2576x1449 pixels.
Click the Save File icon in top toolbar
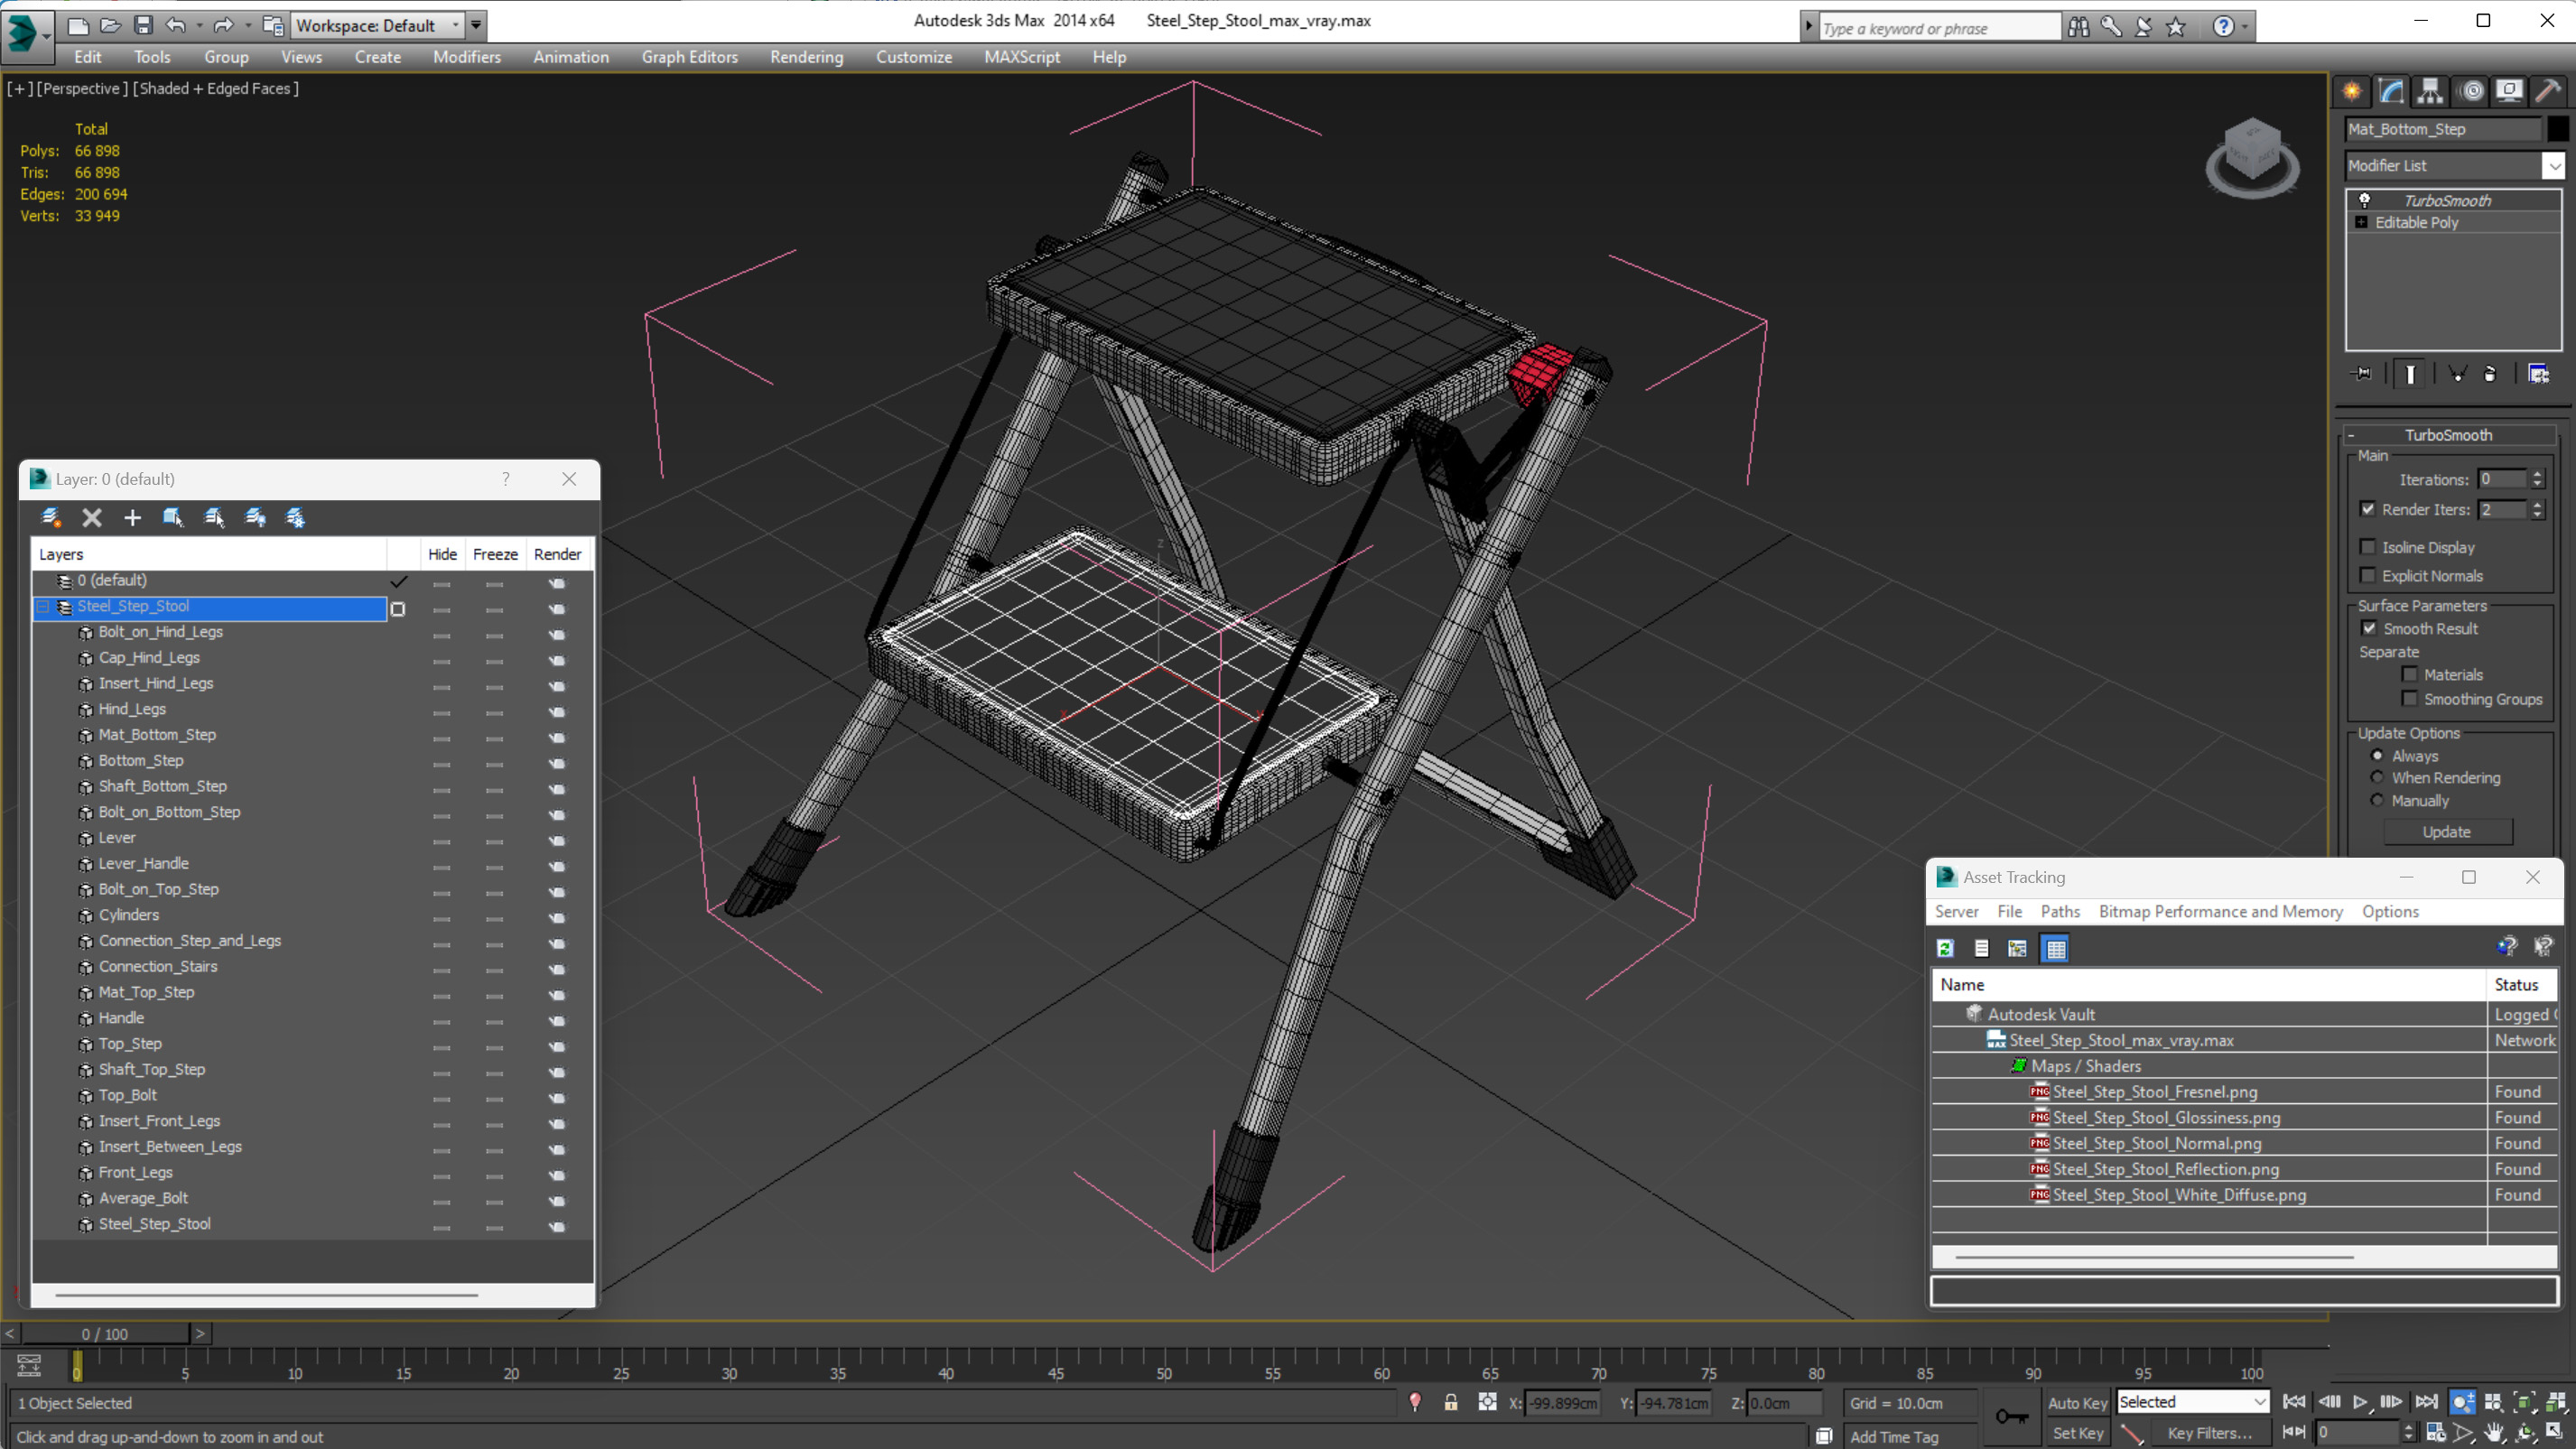tap(143, 25)
